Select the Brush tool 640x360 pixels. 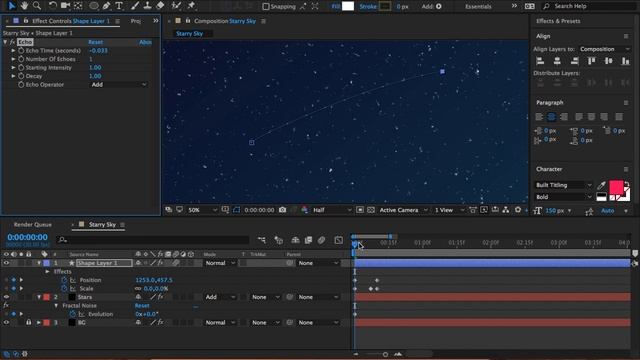coord(135,6)
